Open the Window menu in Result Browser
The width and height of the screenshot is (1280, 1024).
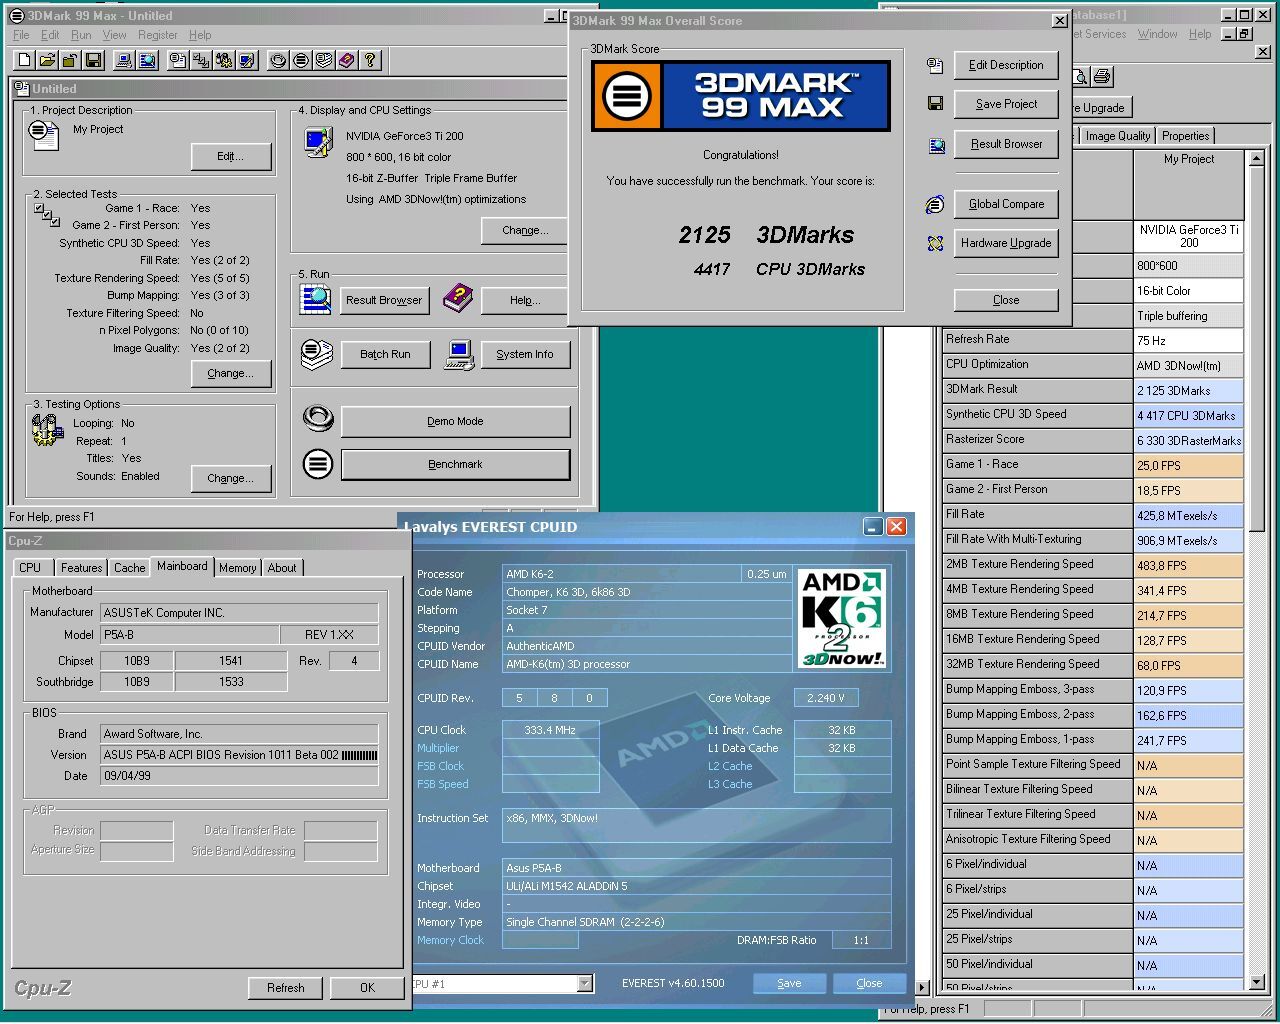click(1157, 34)
